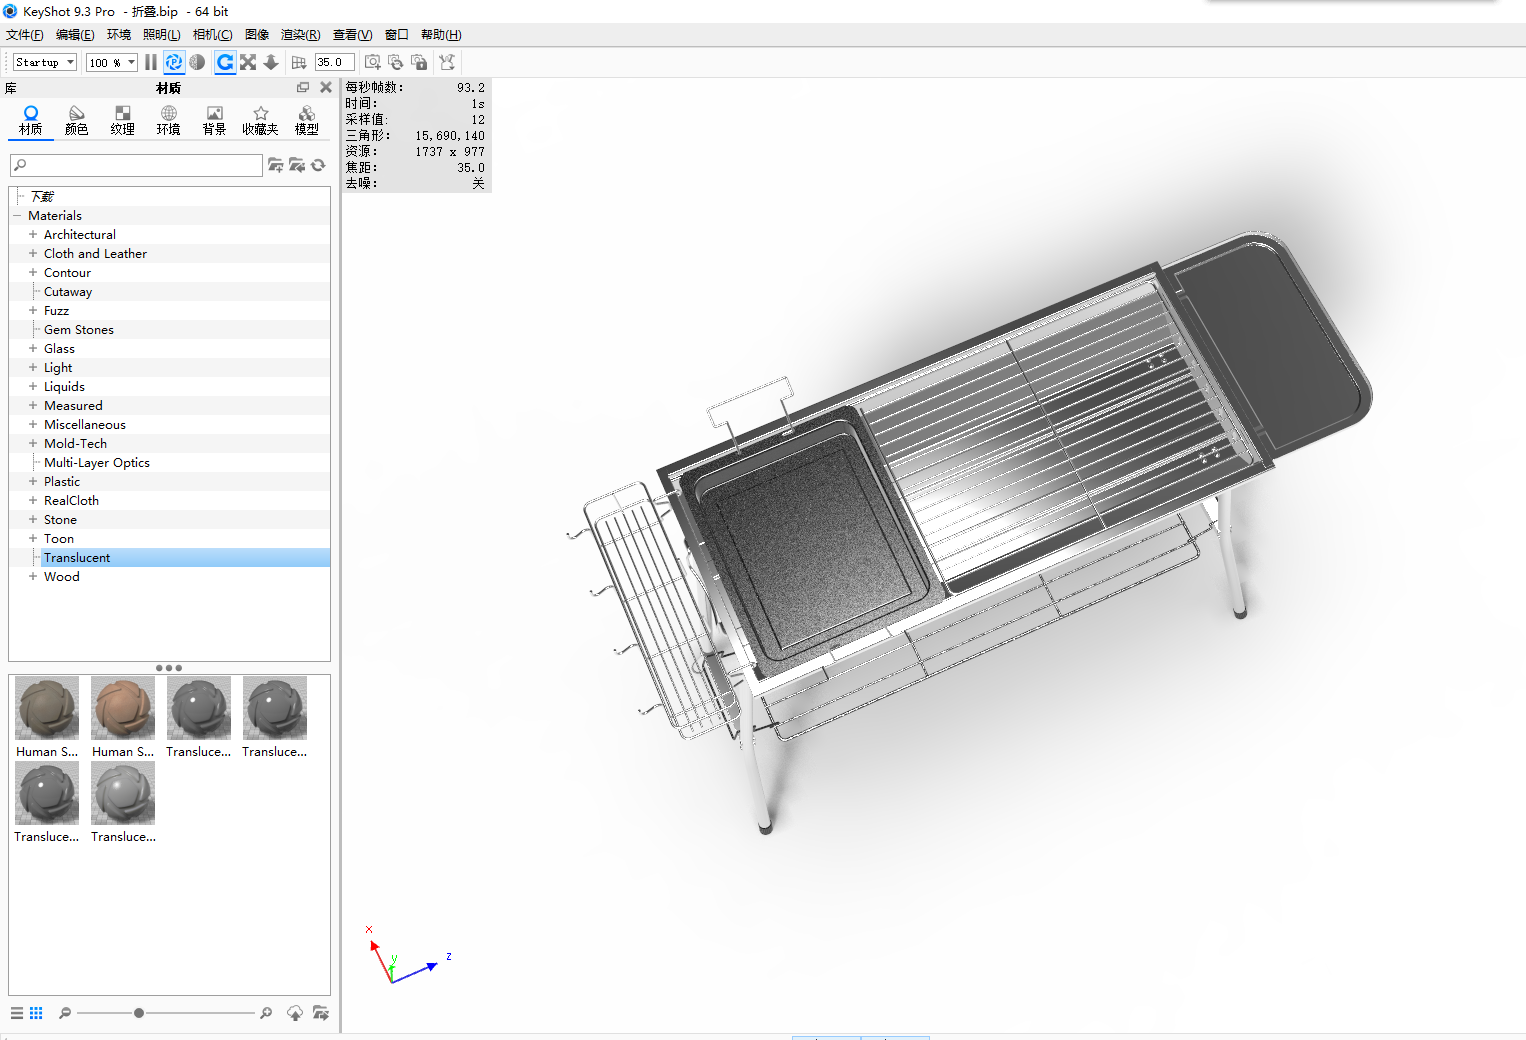Click the add folder icon
The height and width of the screenshot is (1040, 1526).
click(x=276, y=165)
